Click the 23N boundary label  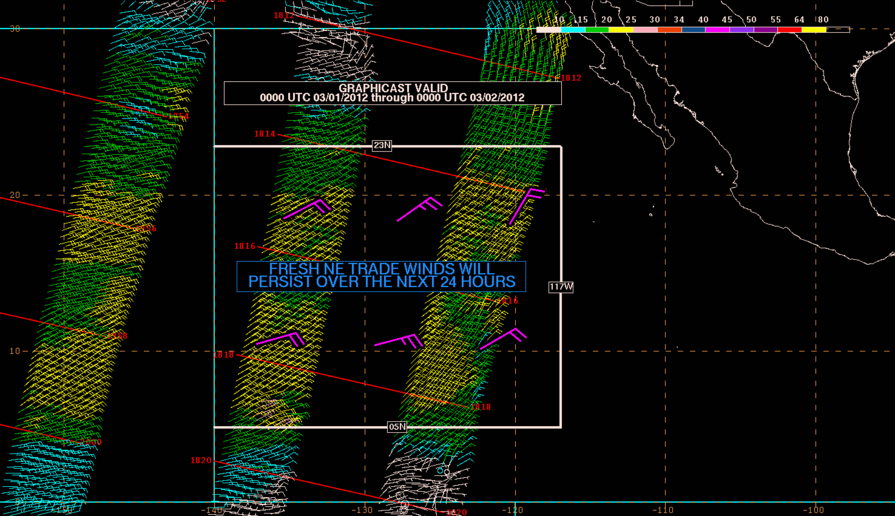[x=382, y=146]
